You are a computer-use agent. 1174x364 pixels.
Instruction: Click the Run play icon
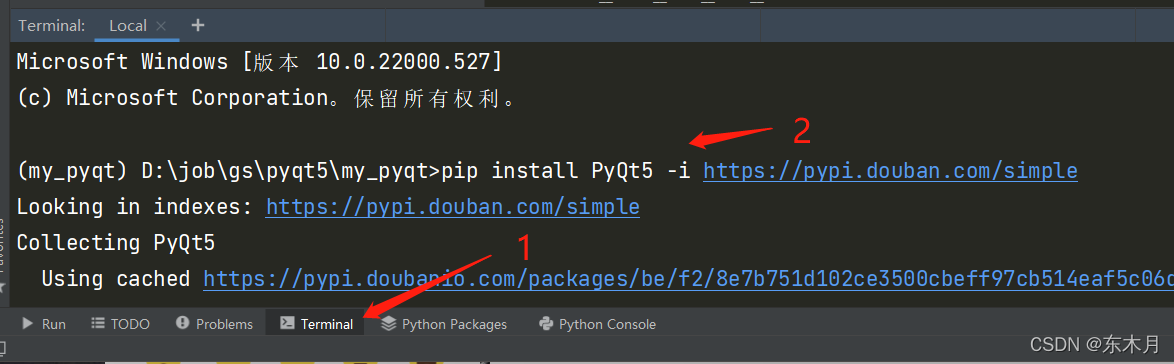tap(28, 324)
